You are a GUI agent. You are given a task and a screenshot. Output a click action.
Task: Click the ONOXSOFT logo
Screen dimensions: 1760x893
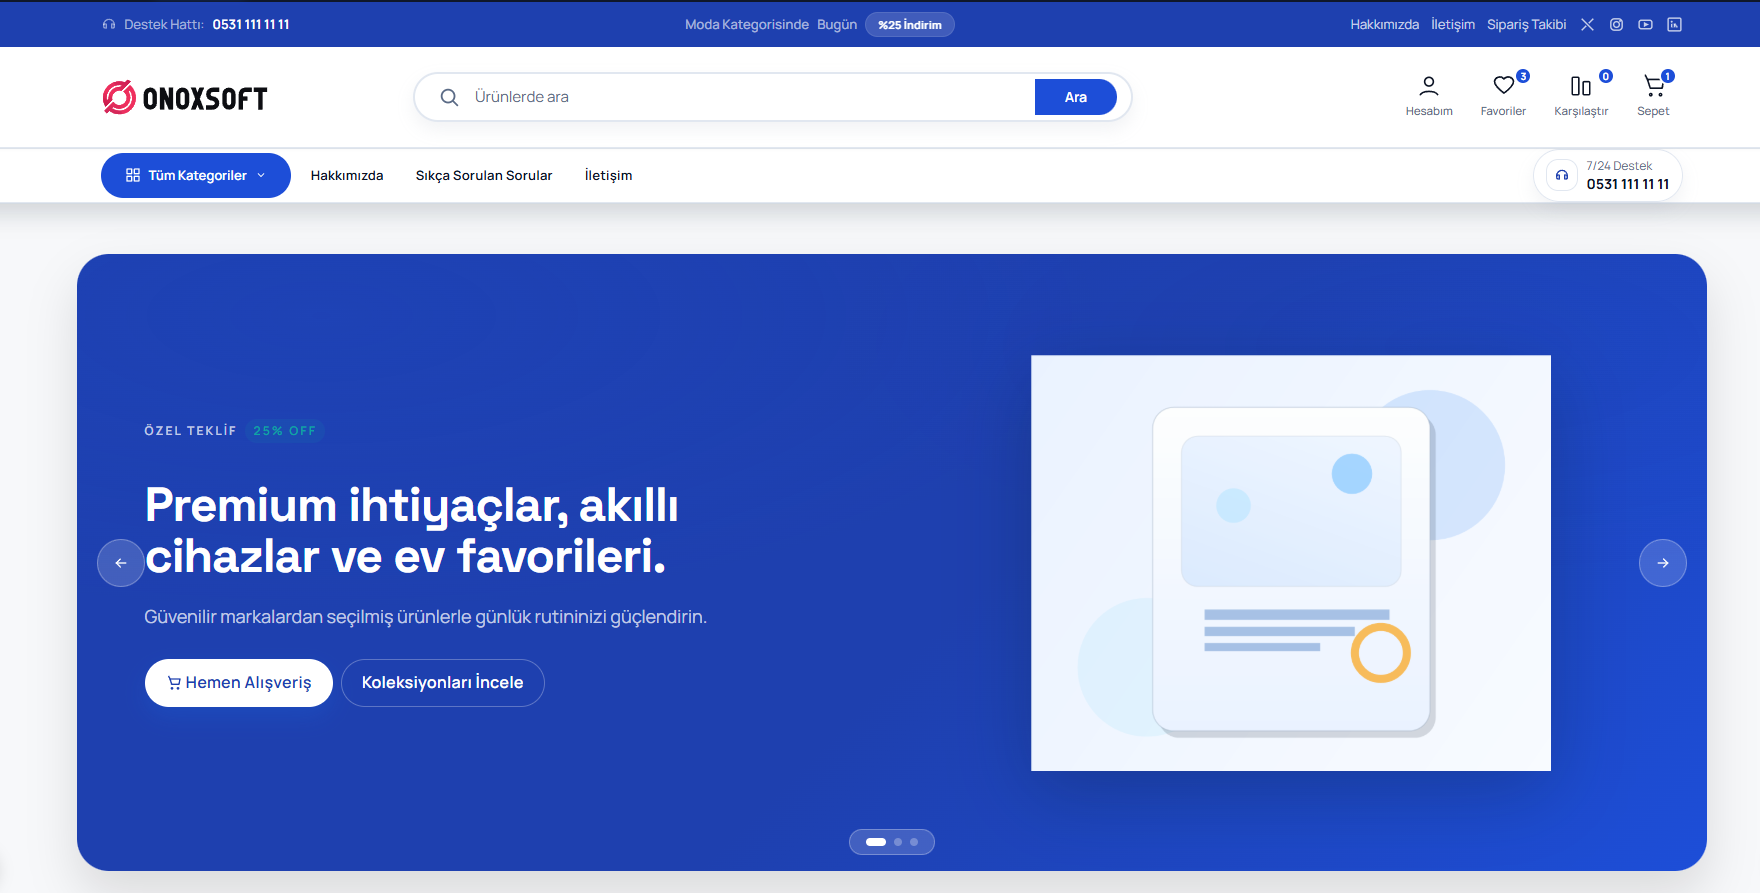point(185,98)
